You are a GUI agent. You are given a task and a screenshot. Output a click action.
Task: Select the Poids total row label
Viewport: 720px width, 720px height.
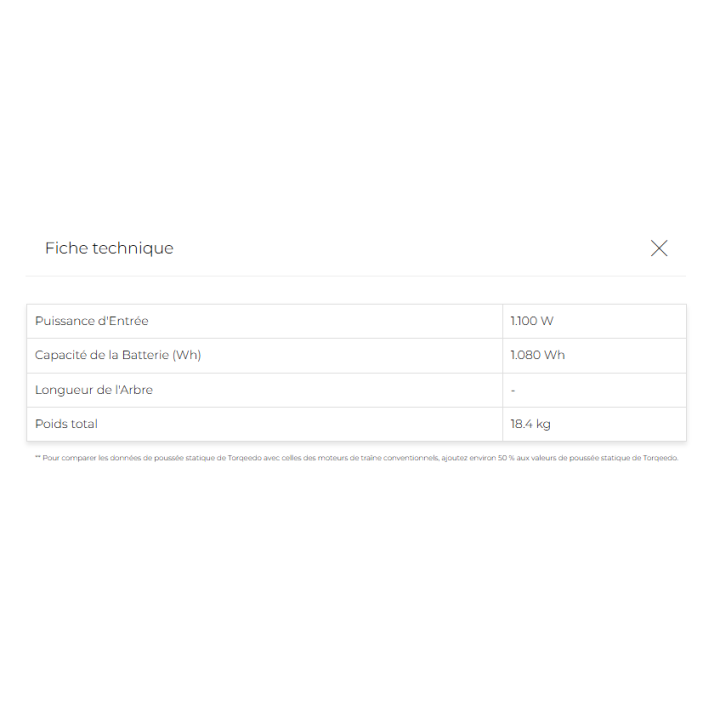(66, 424)
